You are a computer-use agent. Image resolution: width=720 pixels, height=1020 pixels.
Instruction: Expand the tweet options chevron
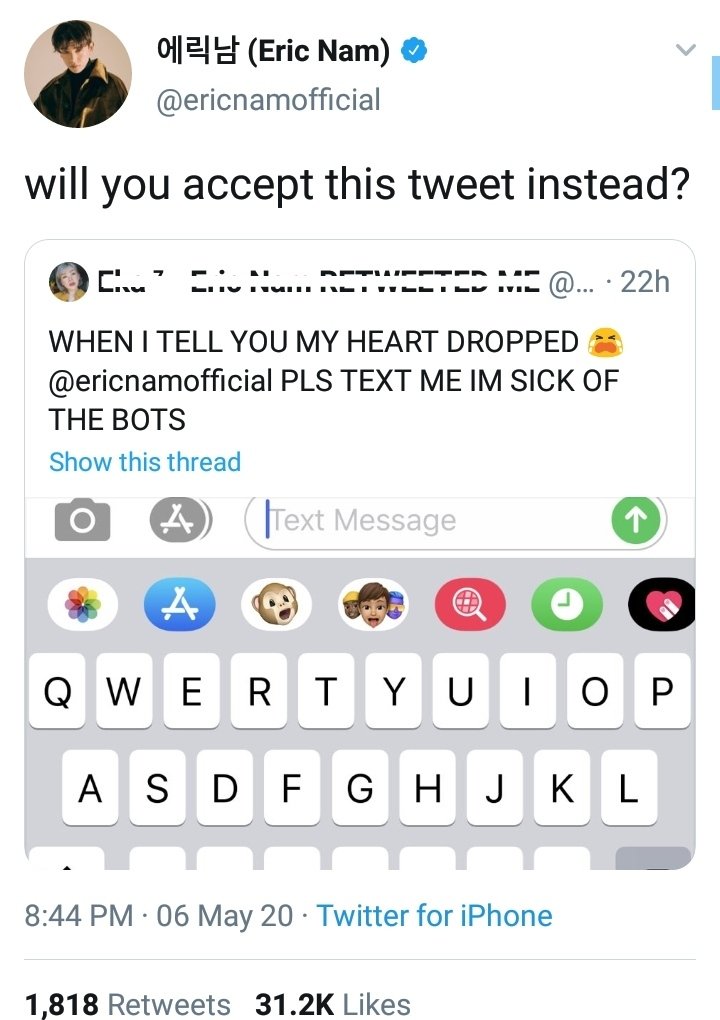point(685,50)
